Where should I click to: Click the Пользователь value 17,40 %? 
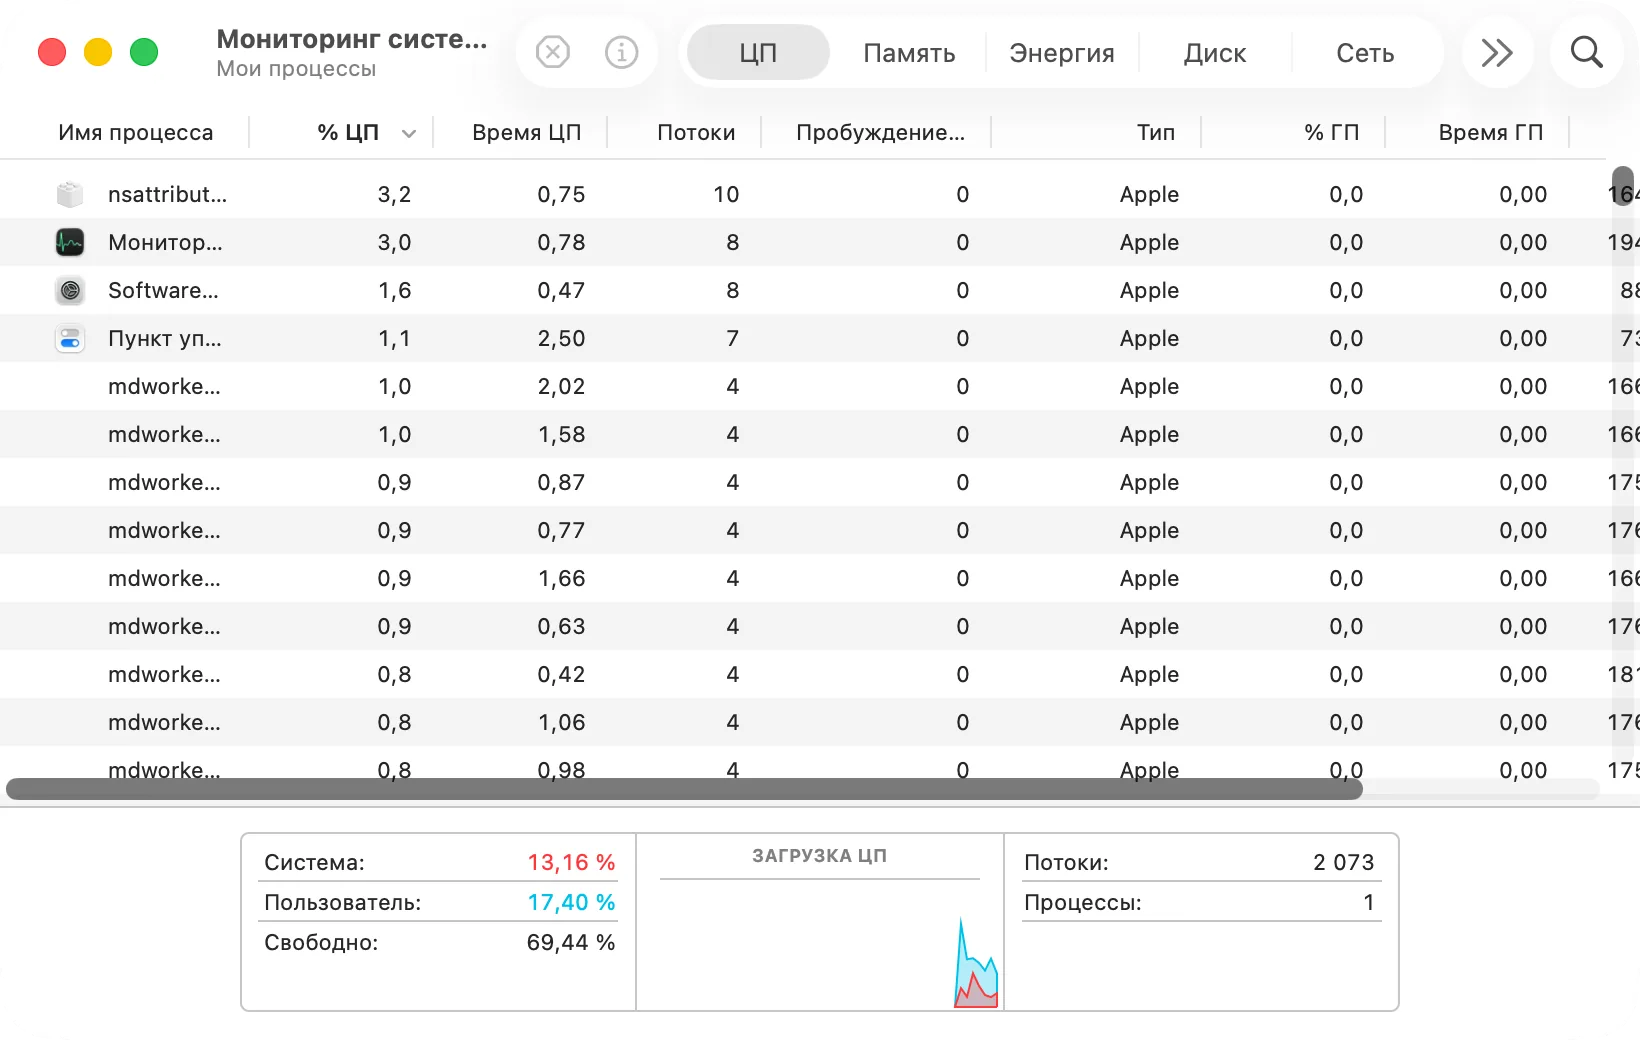pyautogui.click(x=571, y=902)
